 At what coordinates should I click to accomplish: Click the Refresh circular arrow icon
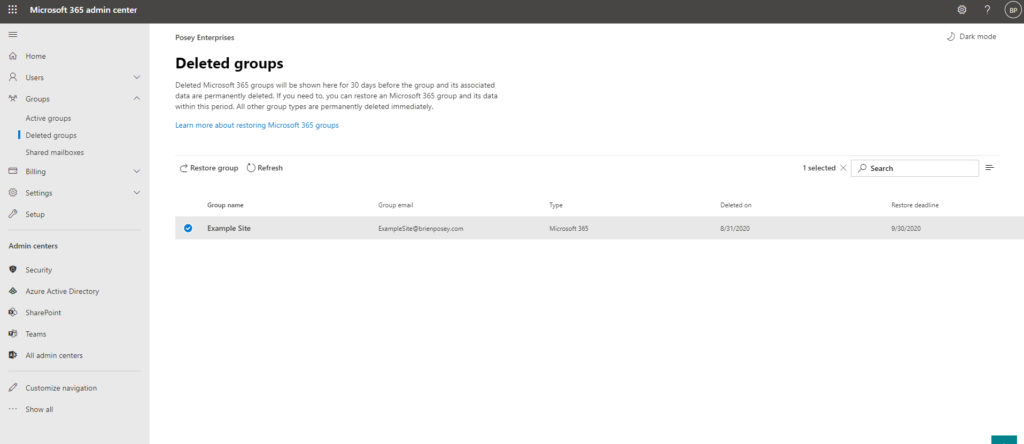[251, 168]
